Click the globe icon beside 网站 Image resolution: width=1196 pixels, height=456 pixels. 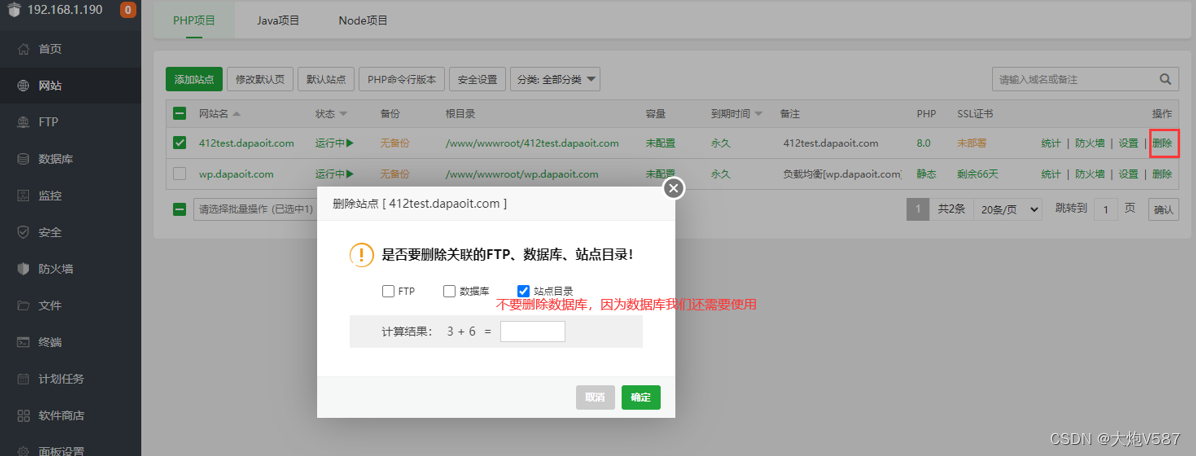(x=23, y=86)
